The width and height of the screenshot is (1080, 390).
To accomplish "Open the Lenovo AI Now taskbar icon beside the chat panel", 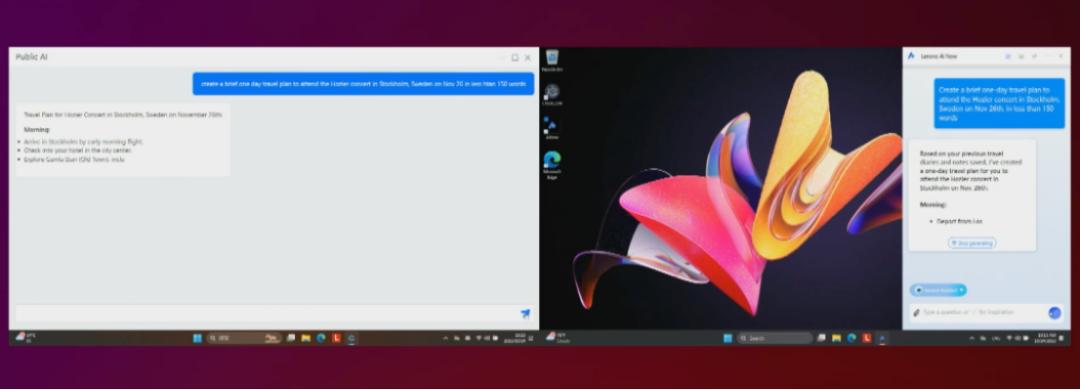I will pos(882,338).
